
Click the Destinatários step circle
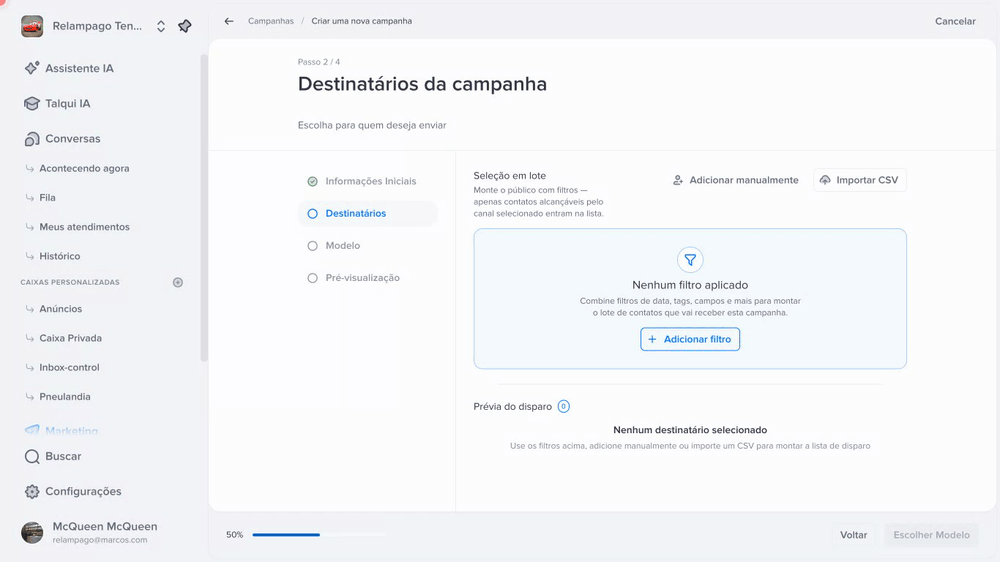[x=312, y=214]
